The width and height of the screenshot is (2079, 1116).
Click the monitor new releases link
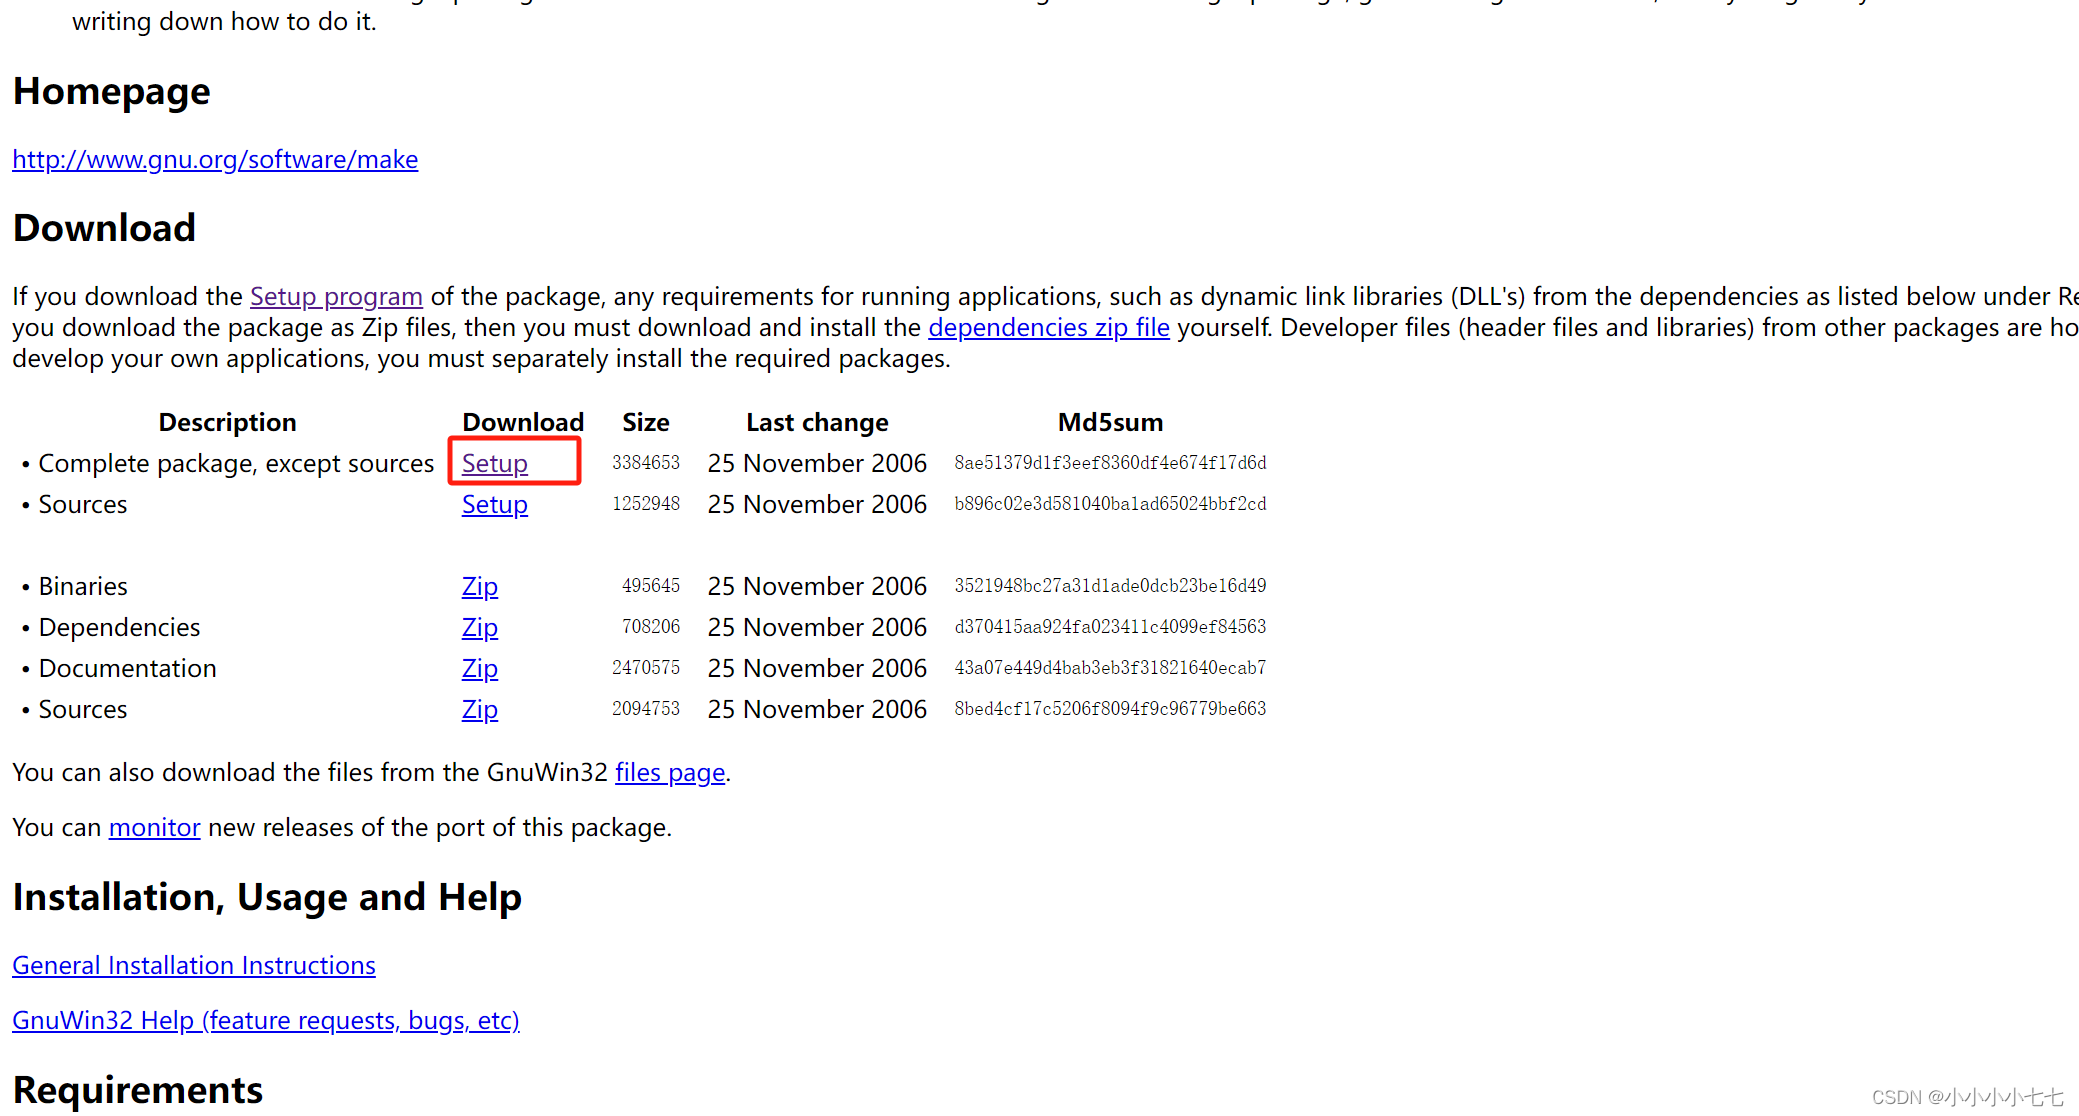(154, 828)
